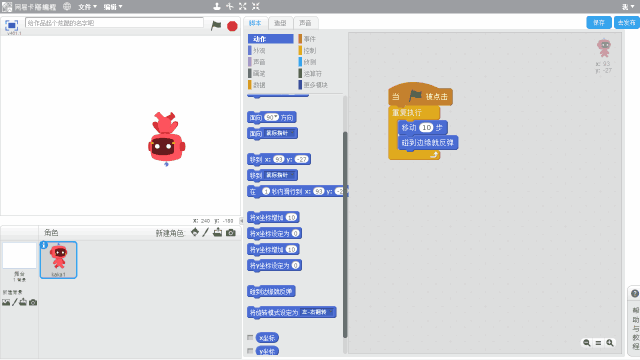The image size is (640, 360).
Task: Zoom in the scripts area
Action: pyautogui.click(x=610, y=343)
